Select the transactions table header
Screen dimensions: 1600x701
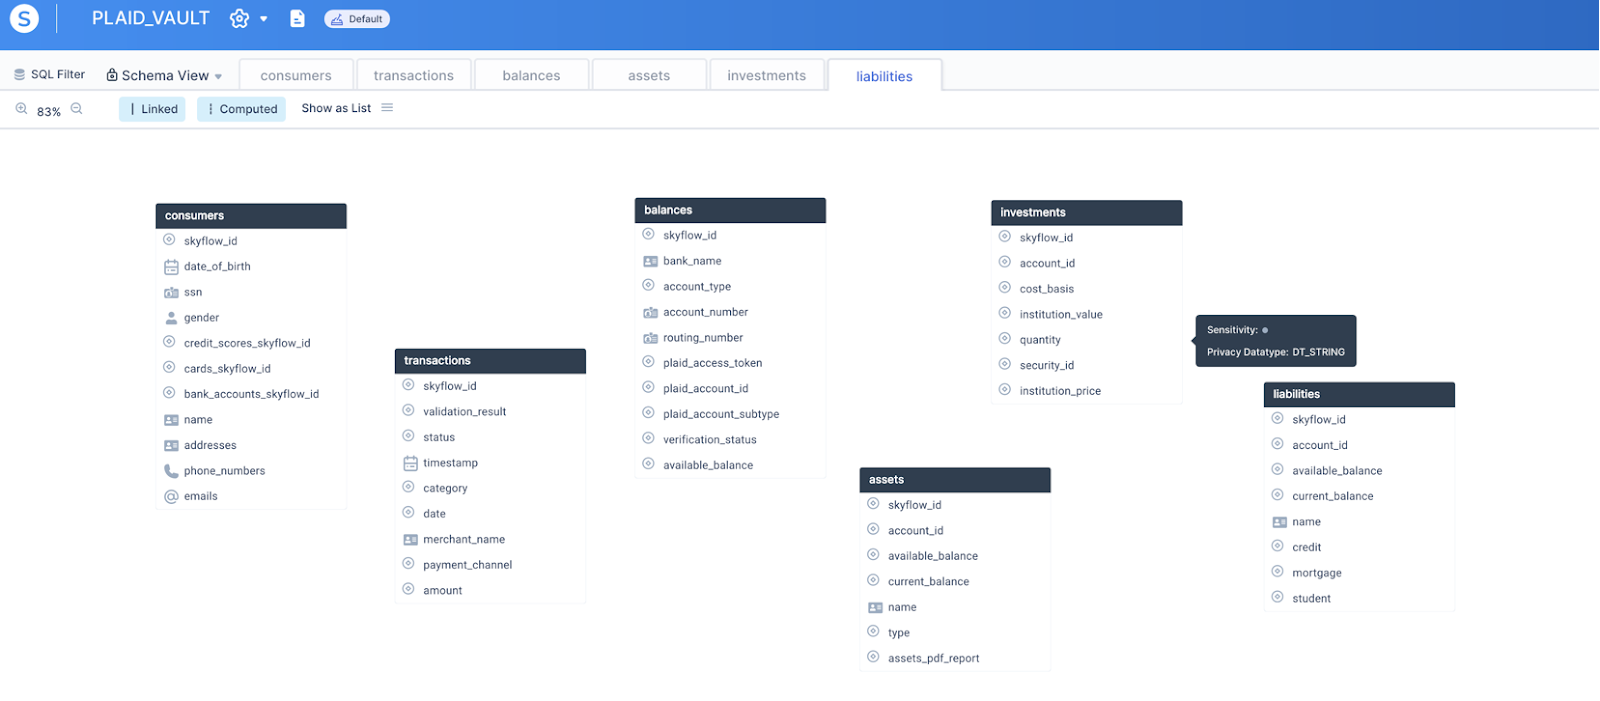pyautogui.click(x=490, y=361)
